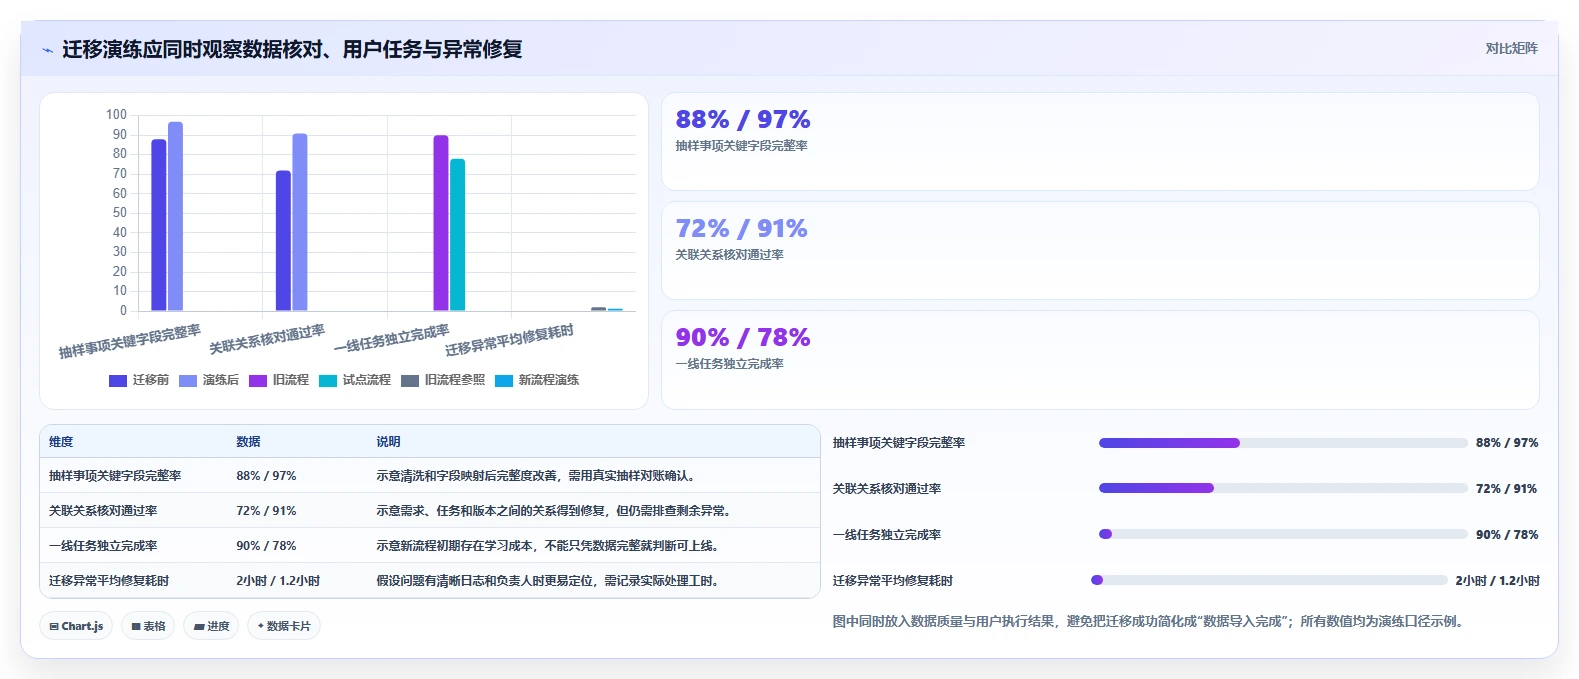Select the table cell 72% / 91%

coord(266,511)
